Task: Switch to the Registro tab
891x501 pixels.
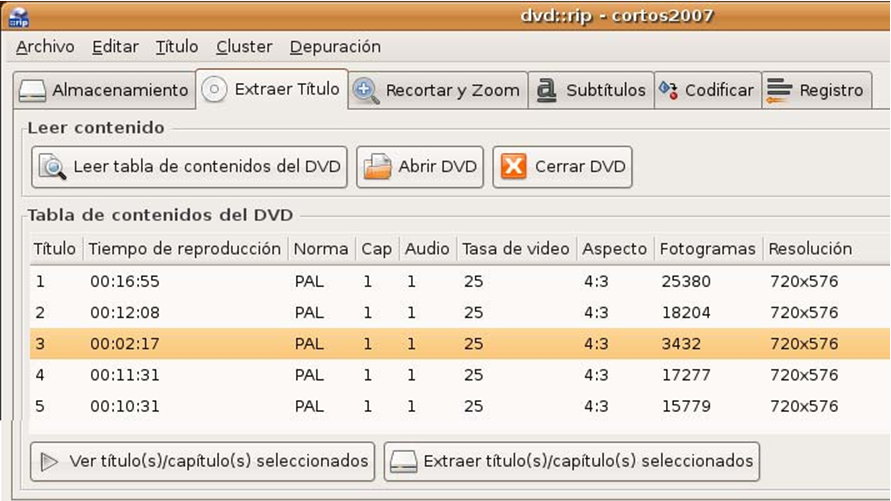Action: (816, 90)
